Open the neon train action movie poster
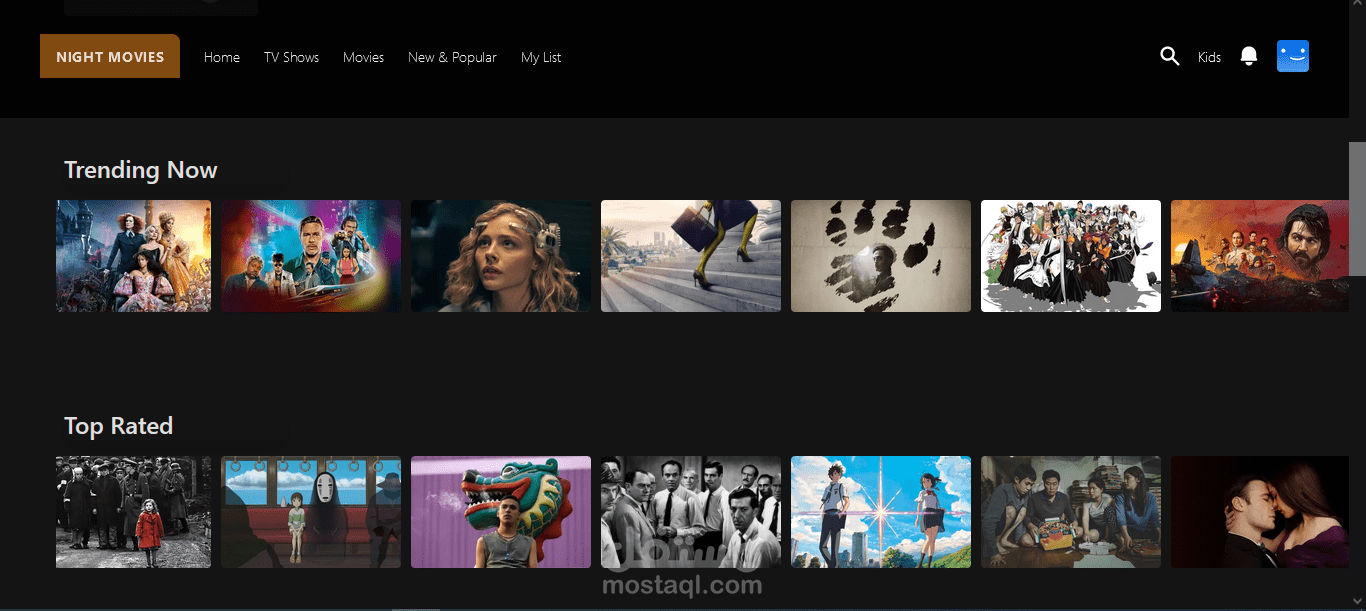 [x=311, y=256]
